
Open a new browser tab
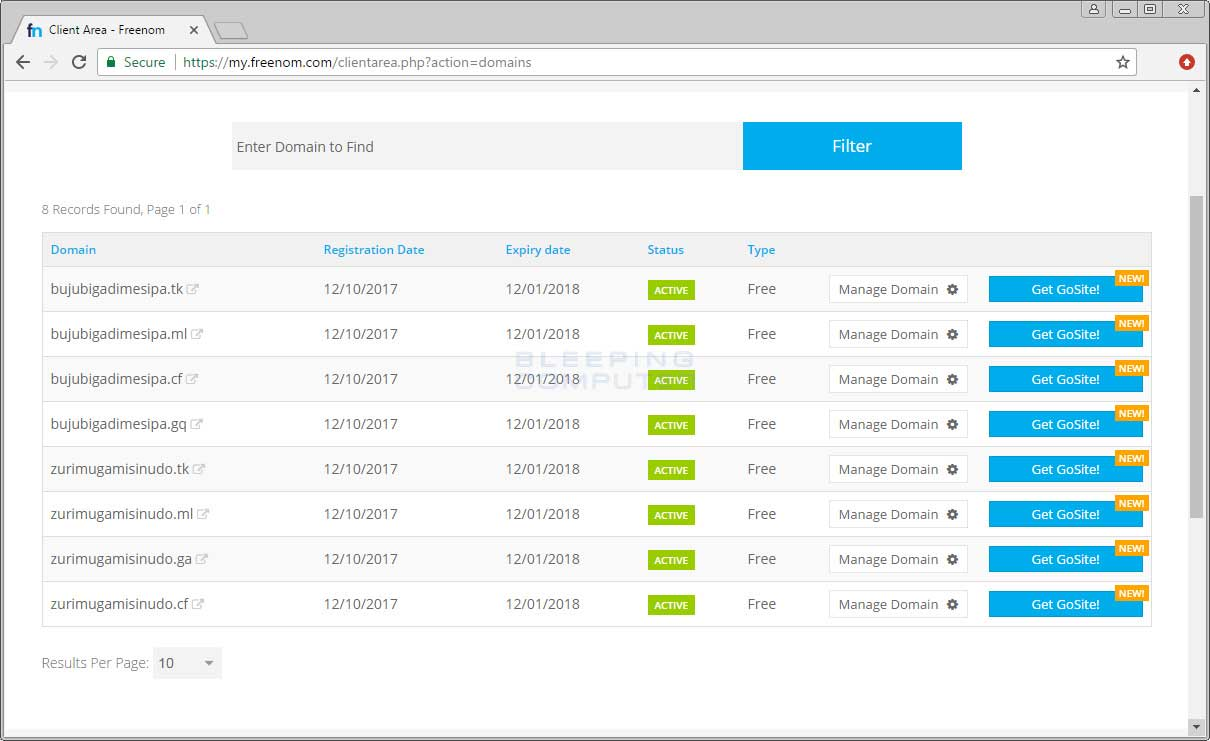(231, 31)
